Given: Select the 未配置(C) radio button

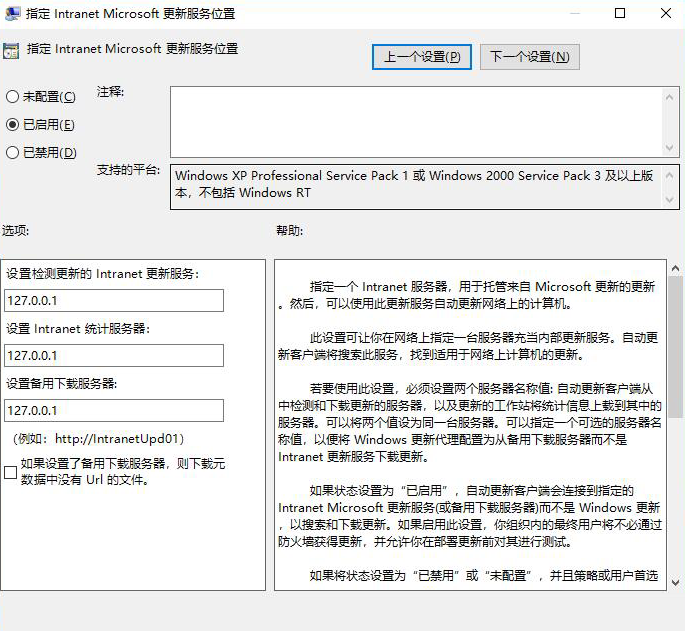Looking at the screenshot, I should point(12,97).
